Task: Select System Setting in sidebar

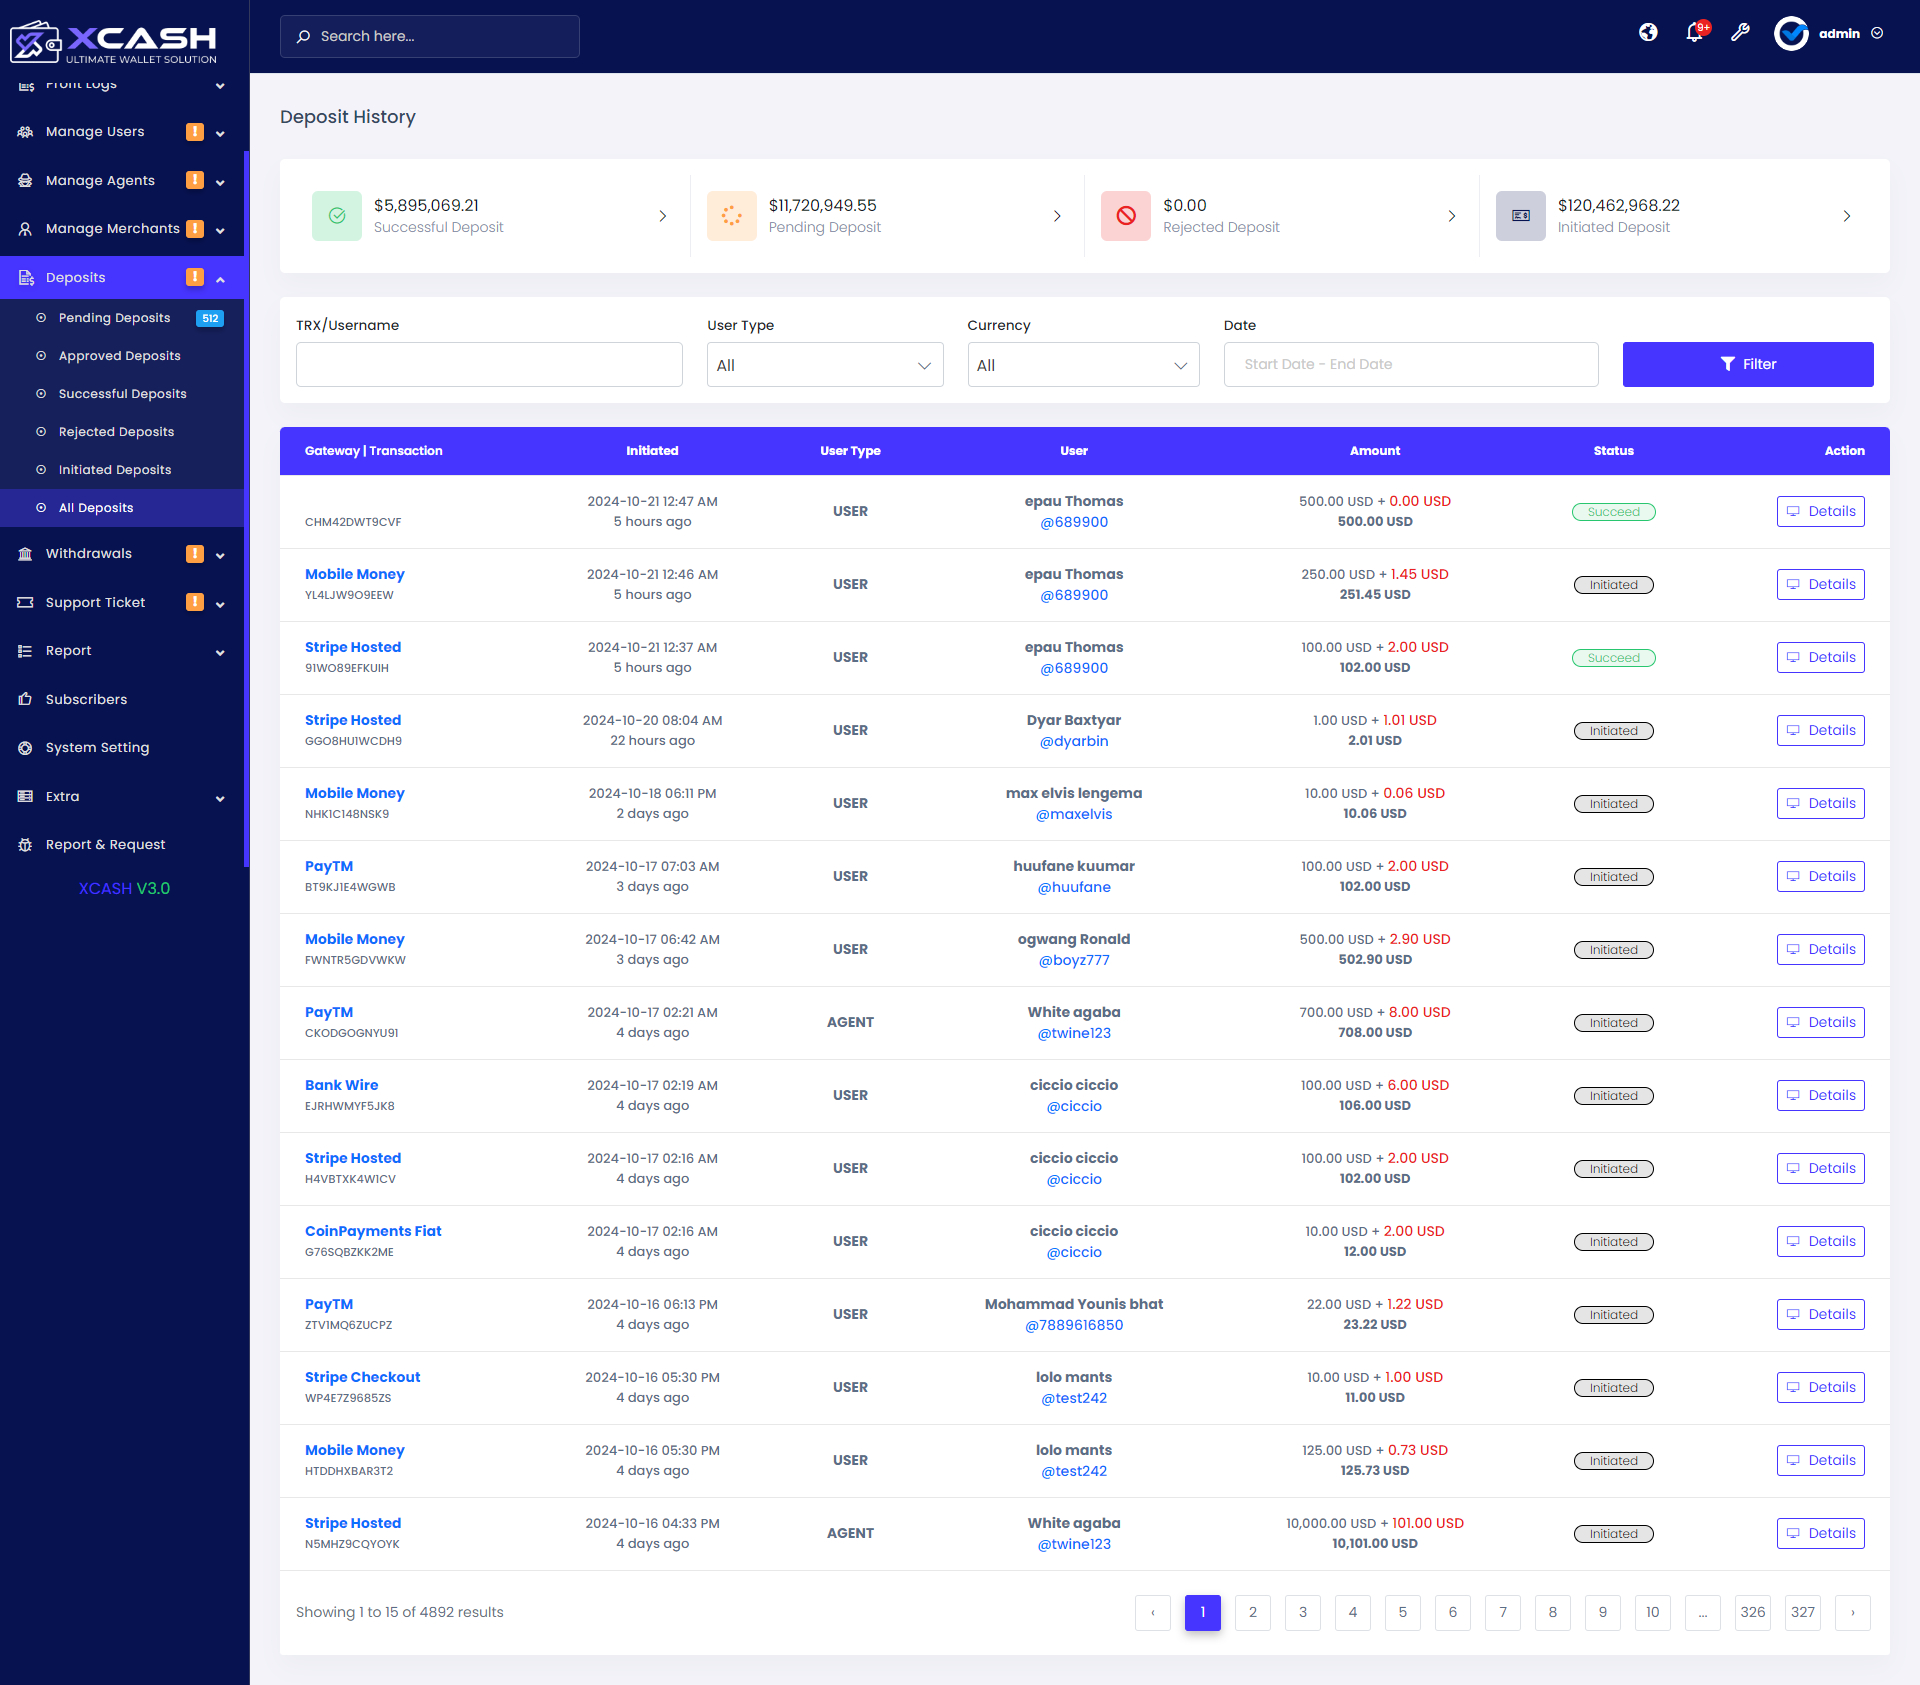Action: click(x=97, y=748)
